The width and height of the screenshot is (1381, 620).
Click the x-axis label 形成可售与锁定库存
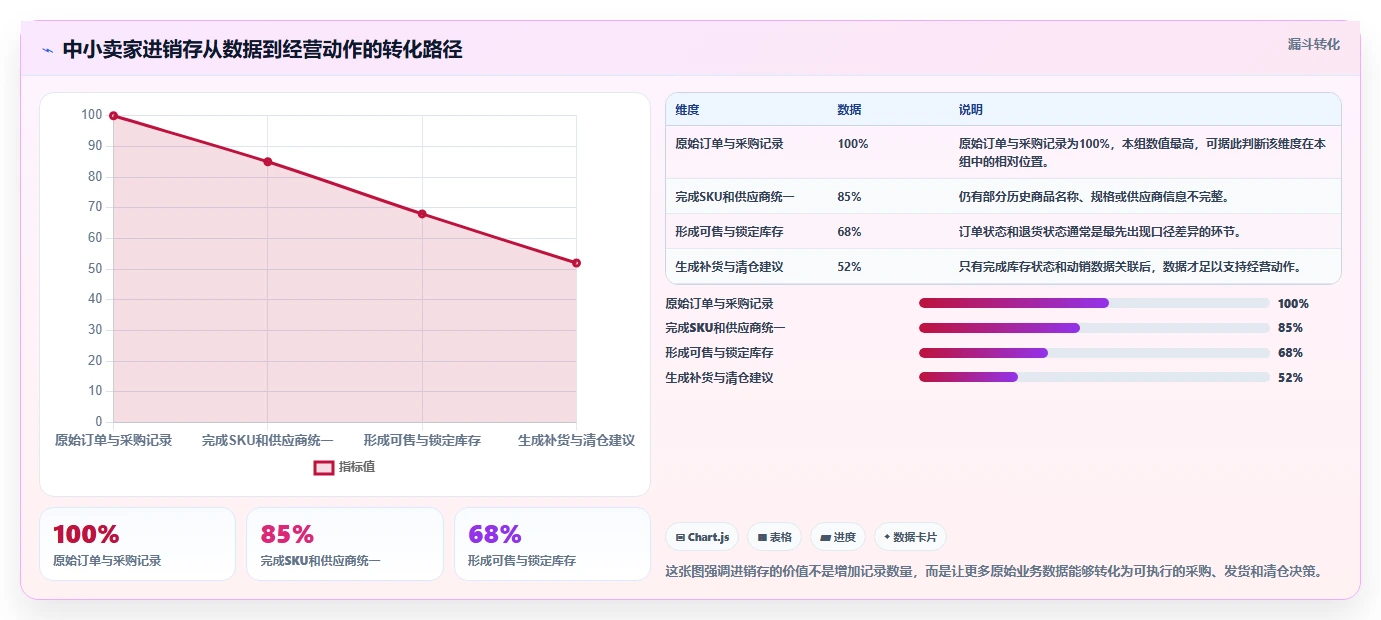pyautogui.click(x=422, y=440)
